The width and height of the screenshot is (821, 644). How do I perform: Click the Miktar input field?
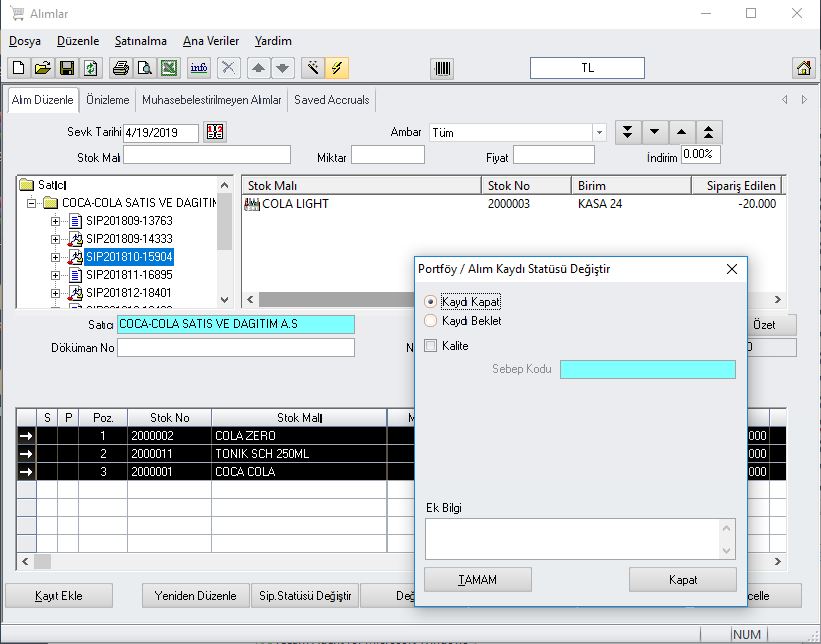(387, 155)
